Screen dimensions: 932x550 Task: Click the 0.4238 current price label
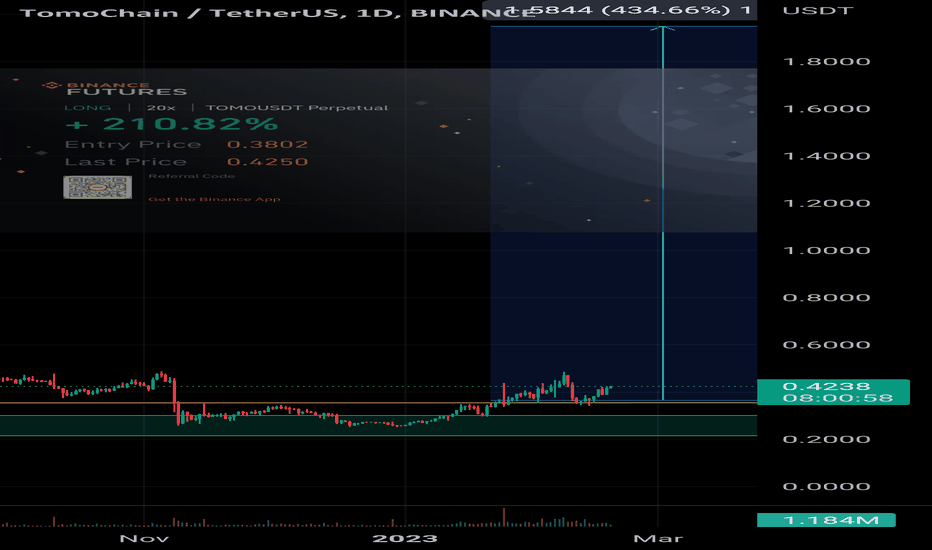click(833, 392)
